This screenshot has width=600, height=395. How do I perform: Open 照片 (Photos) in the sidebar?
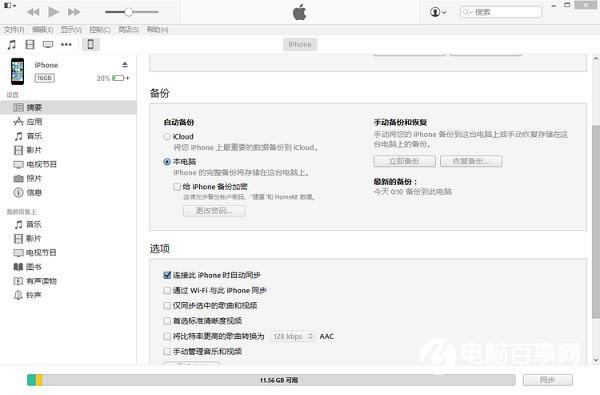tap(34, 178)
